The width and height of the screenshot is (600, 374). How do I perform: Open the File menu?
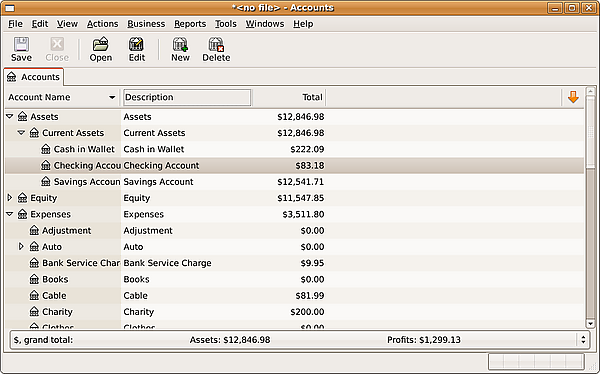pos(15,24)
